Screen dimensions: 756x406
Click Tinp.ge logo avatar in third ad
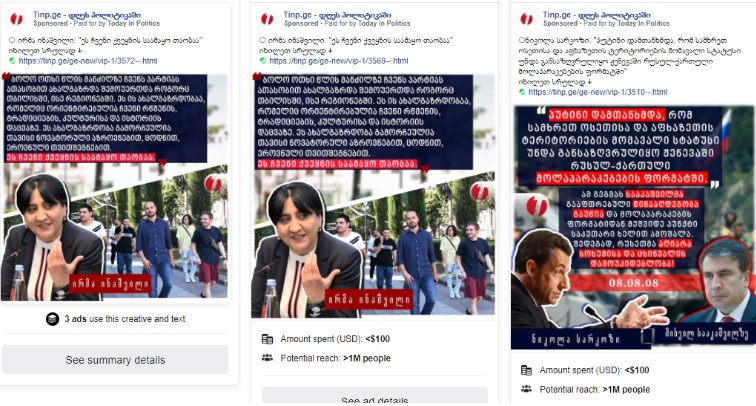coord(526,19)
